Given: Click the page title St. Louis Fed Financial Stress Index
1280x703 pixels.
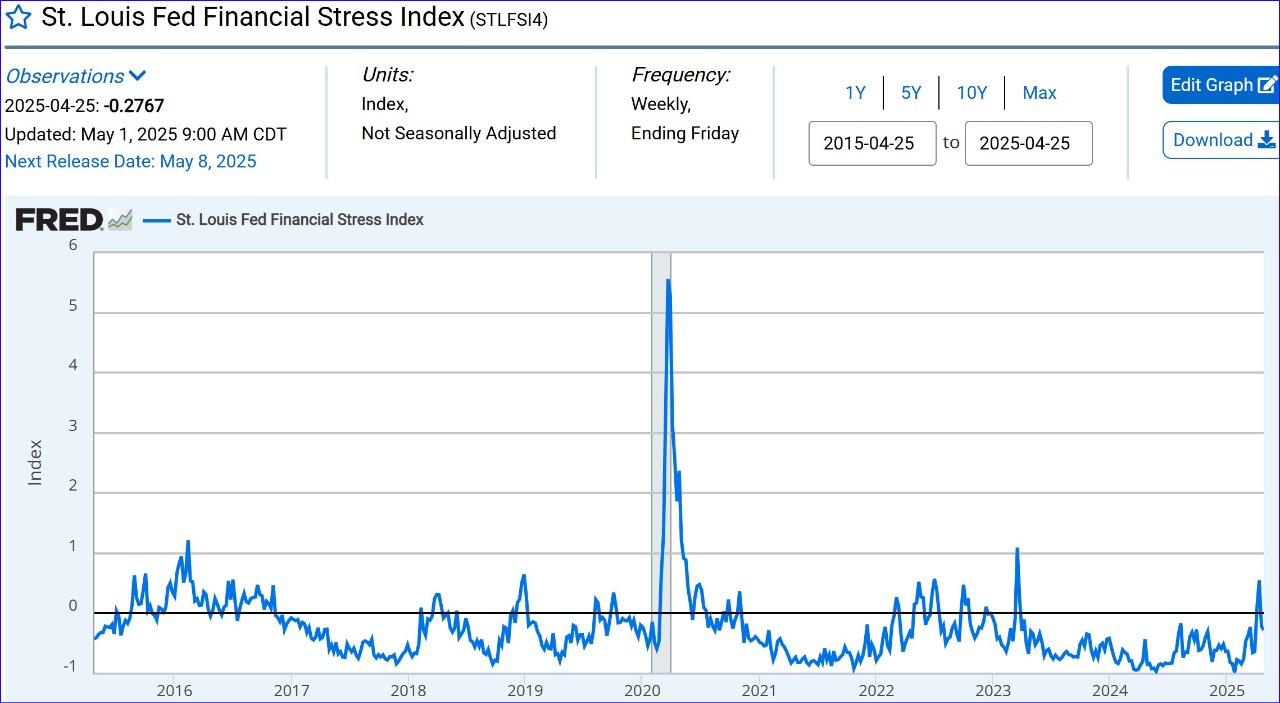Looking at the screenshot, I should (x=253, y=18).
